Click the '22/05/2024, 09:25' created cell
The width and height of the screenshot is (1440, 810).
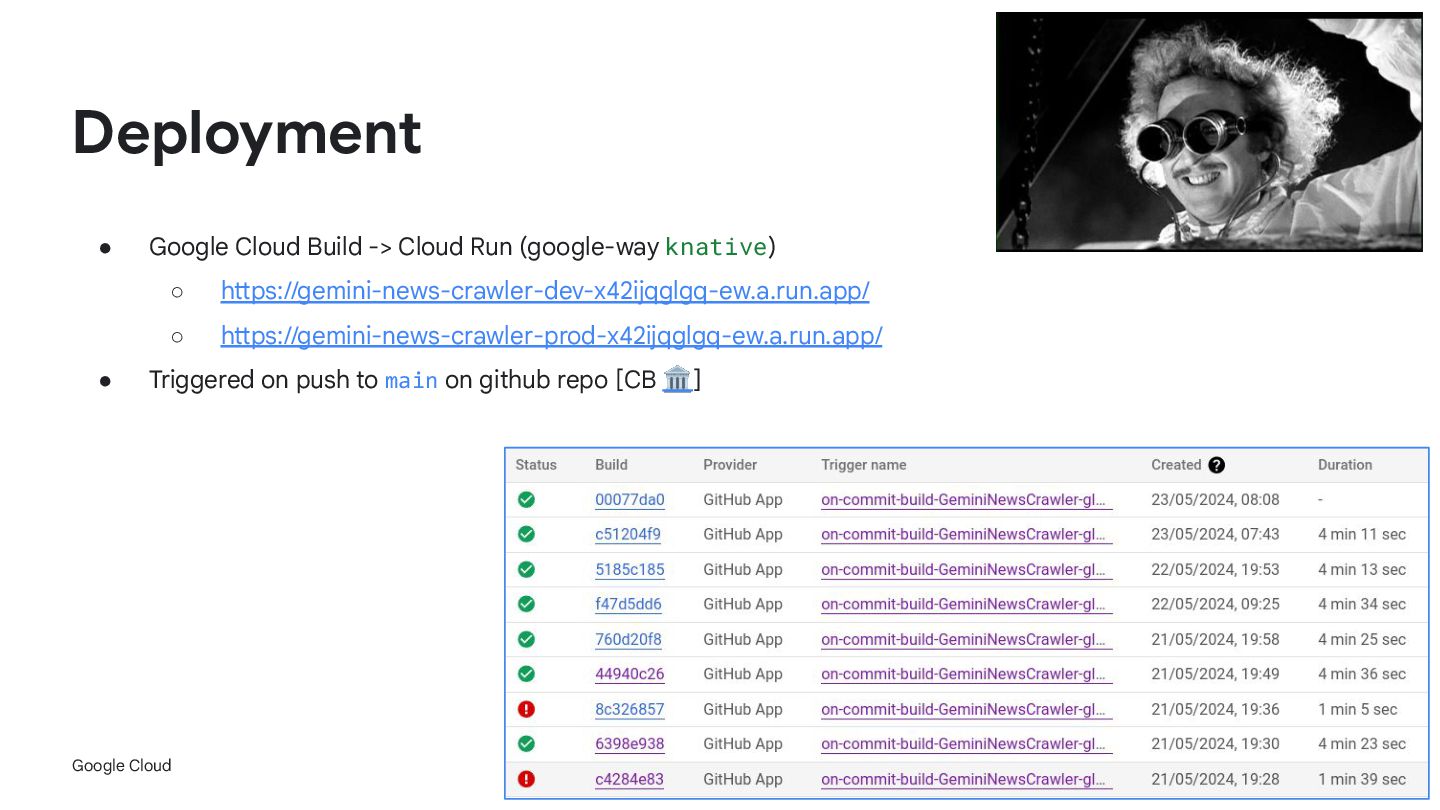tap(1215, 604)
